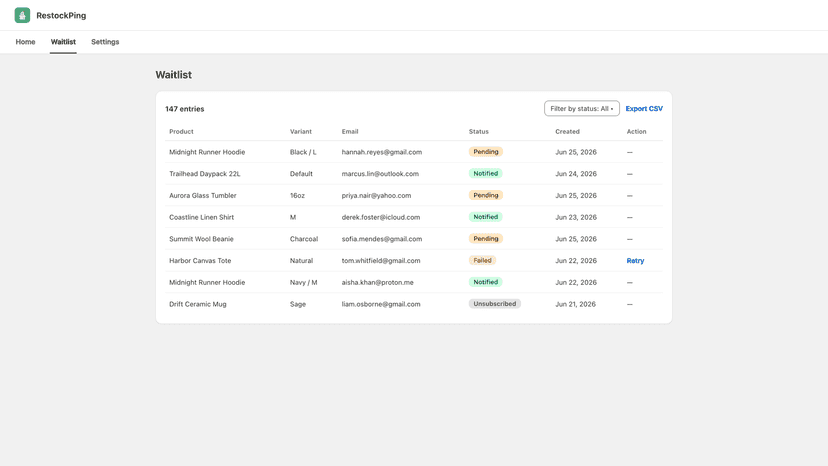Select the Waitlist tab
The image size is (828, 466).
[x=63, y=42]
